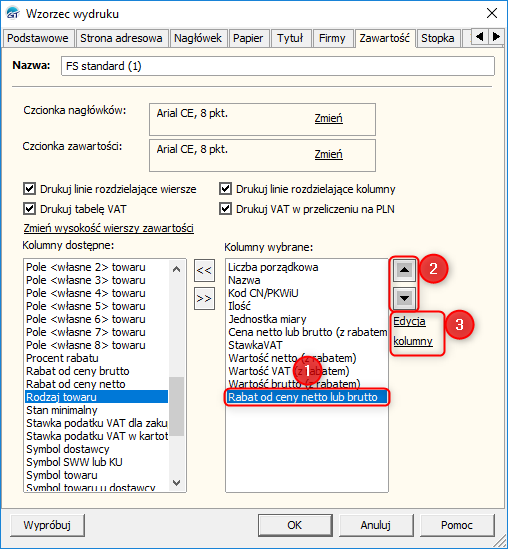This screenshot has height=549, width=508.
Task: Click the >> remove column button
Action: 204,299
